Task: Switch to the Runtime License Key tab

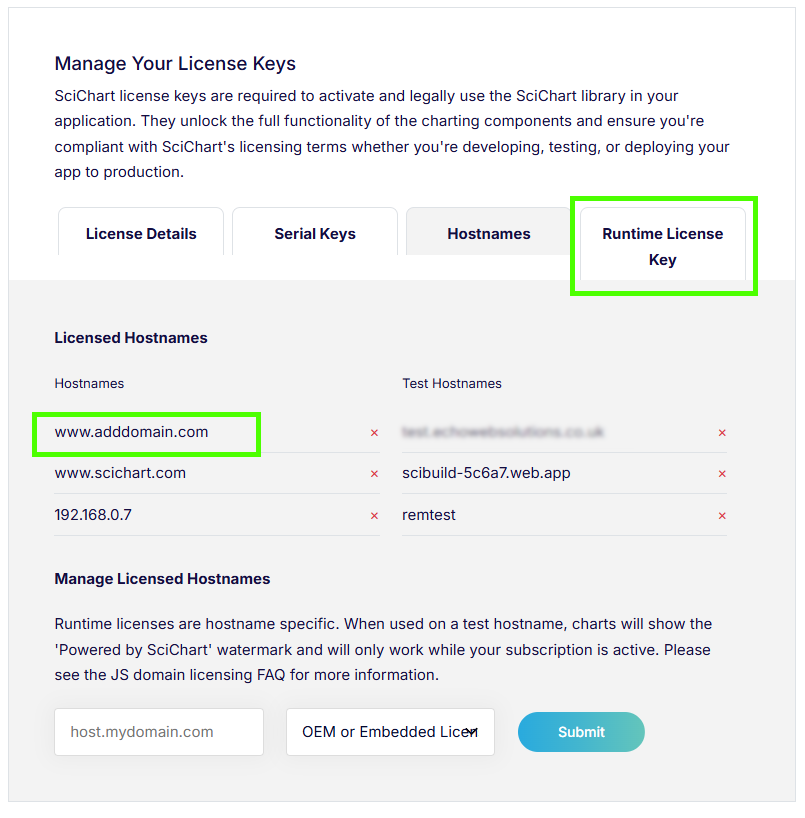Action: pos(663,246)
